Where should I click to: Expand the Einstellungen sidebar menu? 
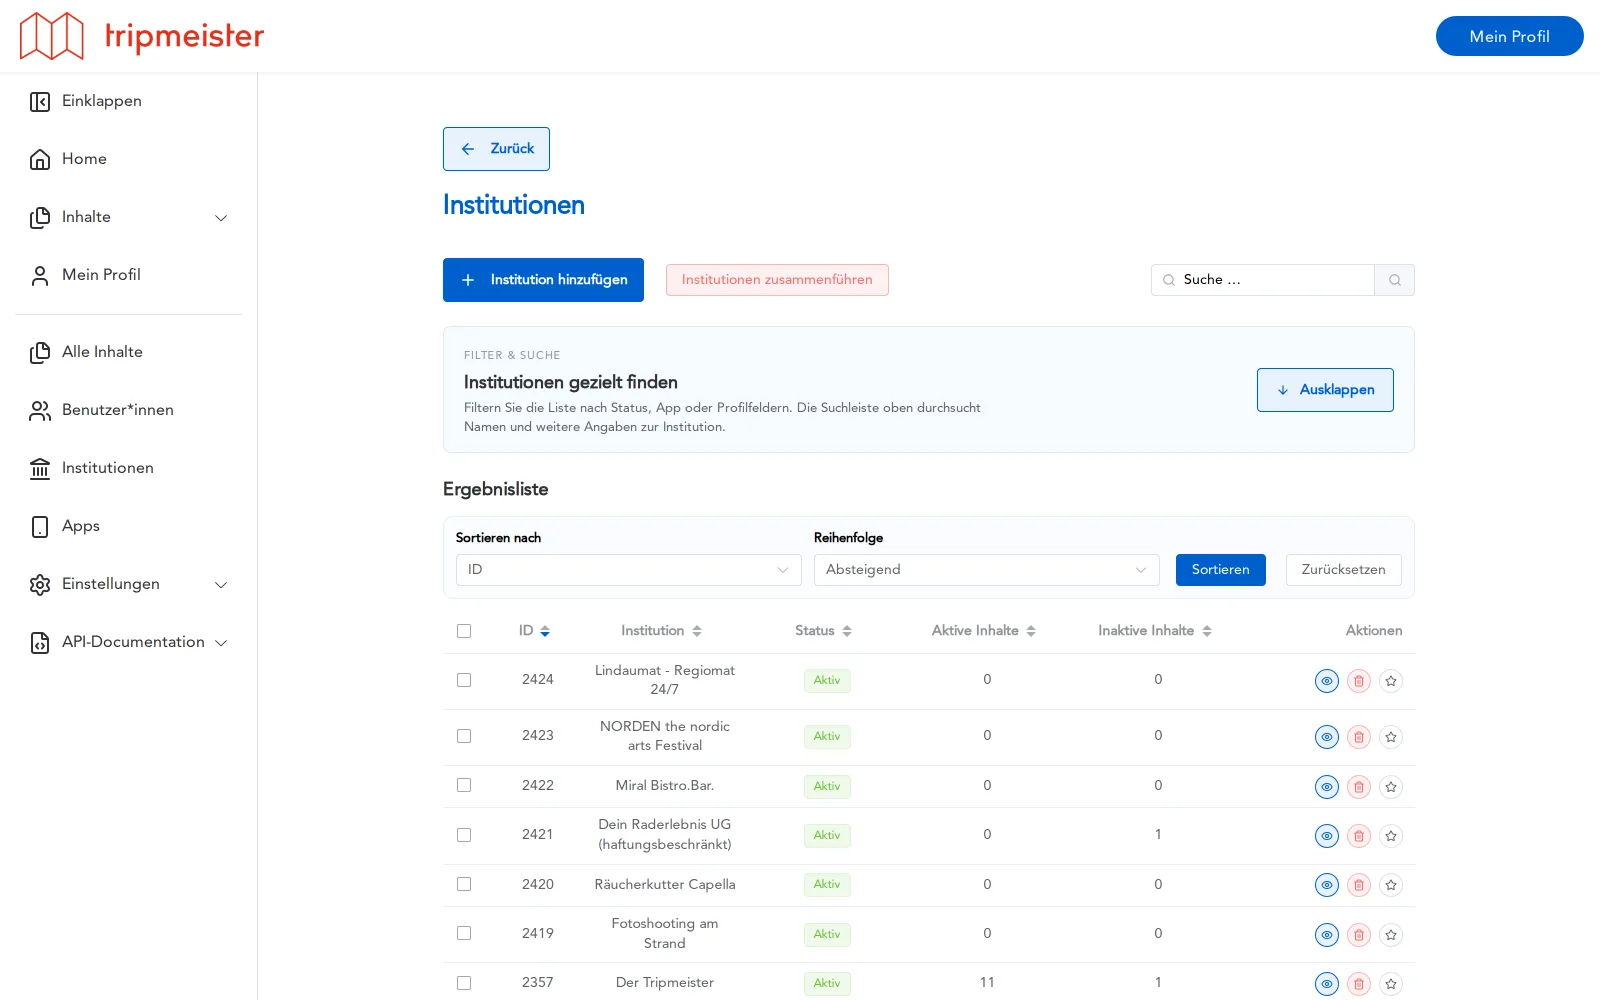coord(129,584)
